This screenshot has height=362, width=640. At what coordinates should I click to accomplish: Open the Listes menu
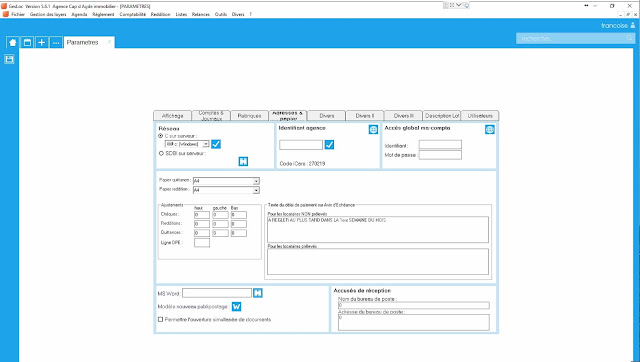coord(181,14)
